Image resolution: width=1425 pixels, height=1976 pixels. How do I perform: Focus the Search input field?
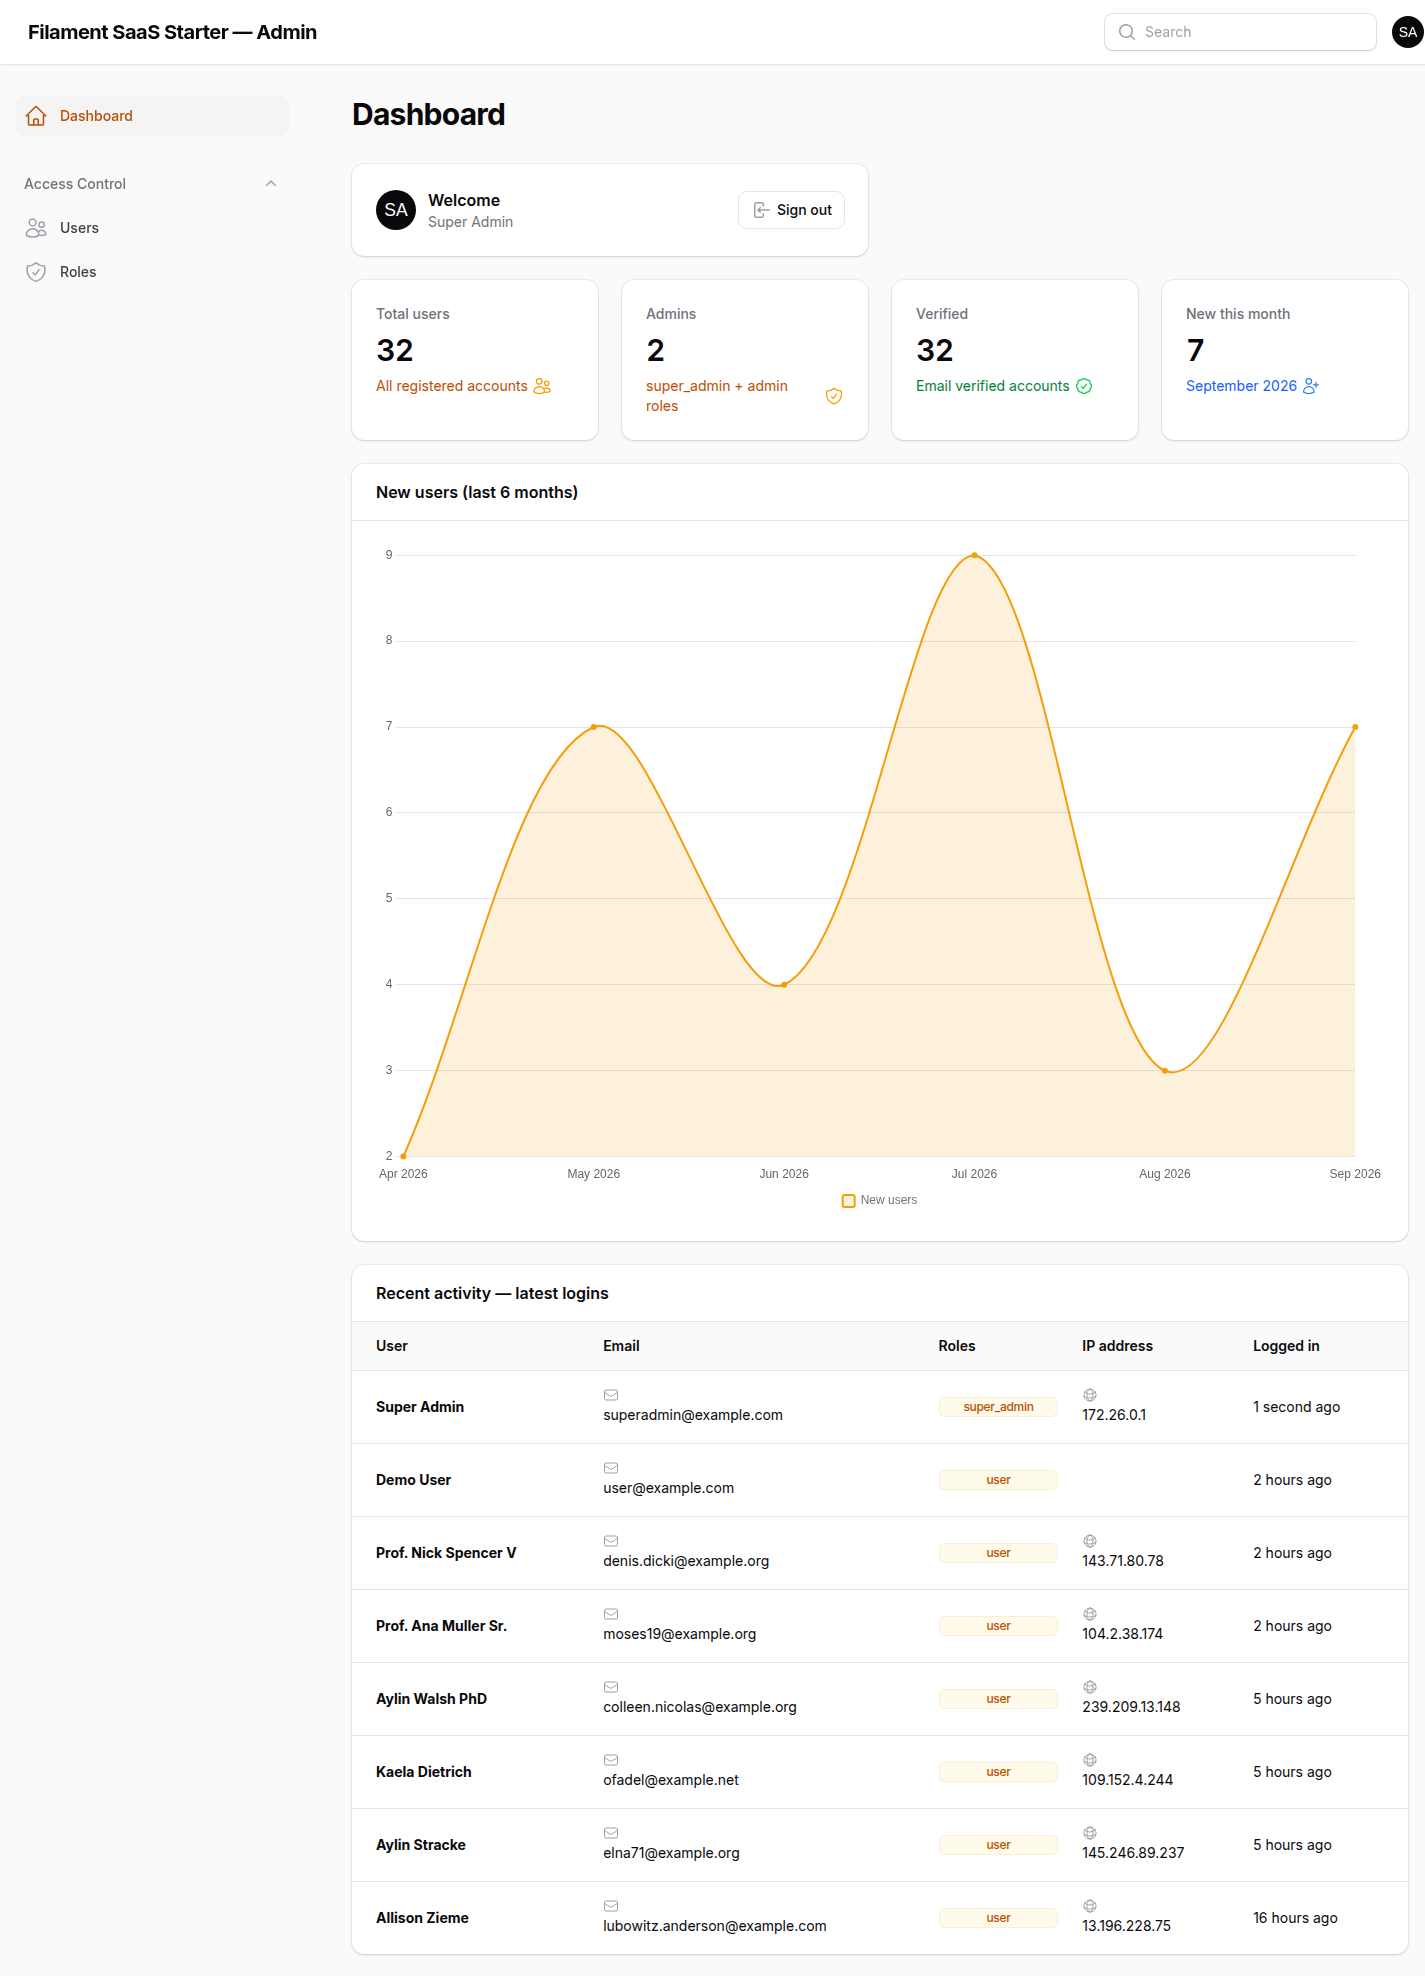coord(1240,32)
